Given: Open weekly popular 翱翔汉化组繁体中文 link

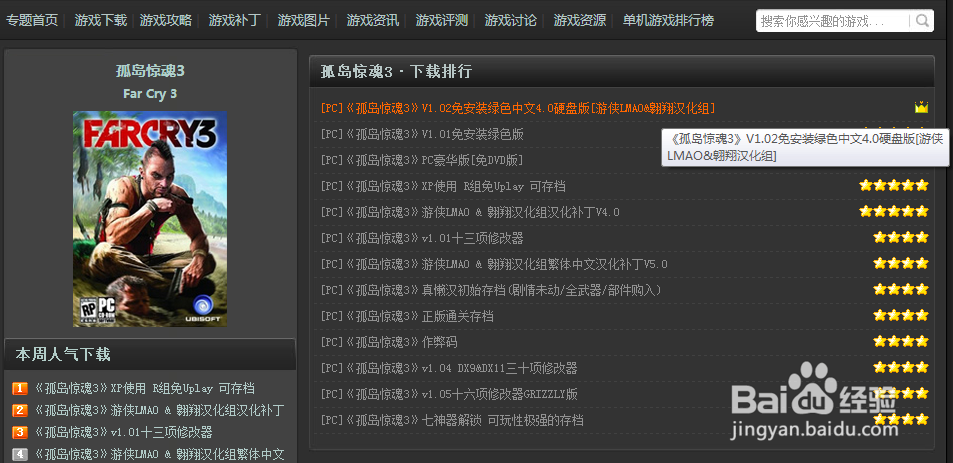Looking at the screenshot, I should 159,454.
